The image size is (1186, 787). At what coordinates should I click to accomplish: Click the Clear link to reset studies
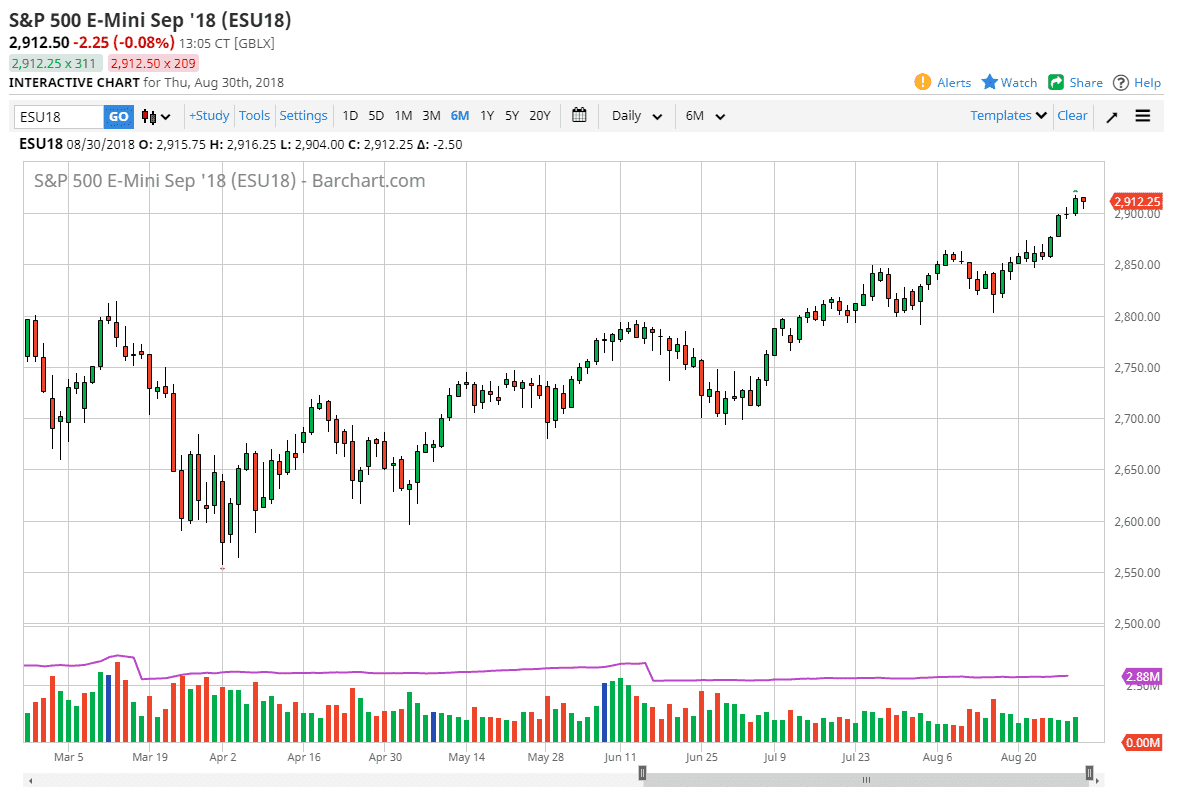pyautogui.click(x=1072, y=115)
